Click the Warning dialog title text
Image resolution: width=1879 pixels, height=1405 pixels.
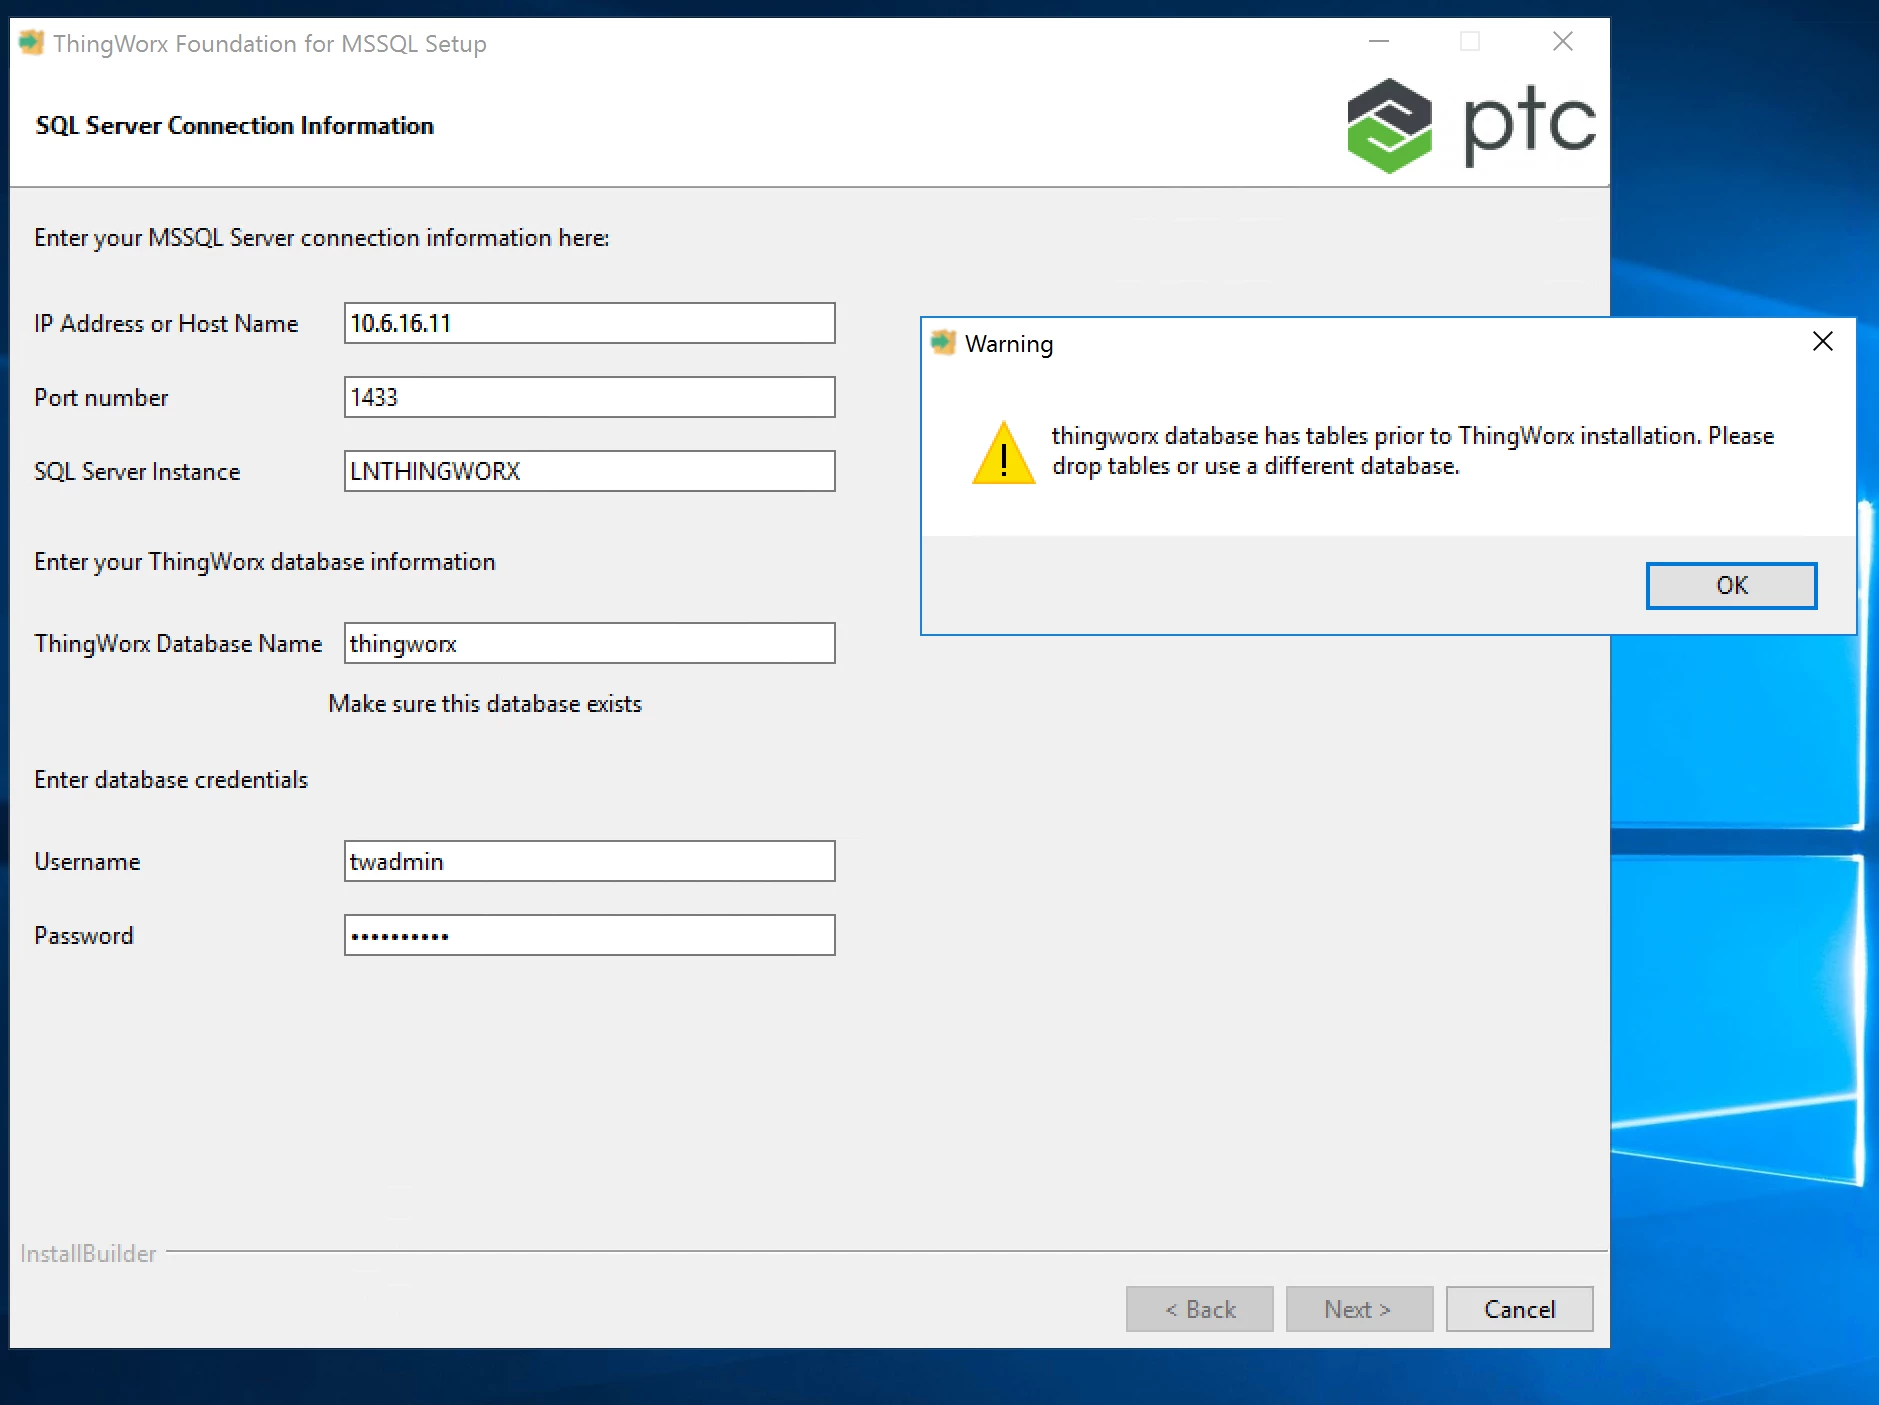1009,344
